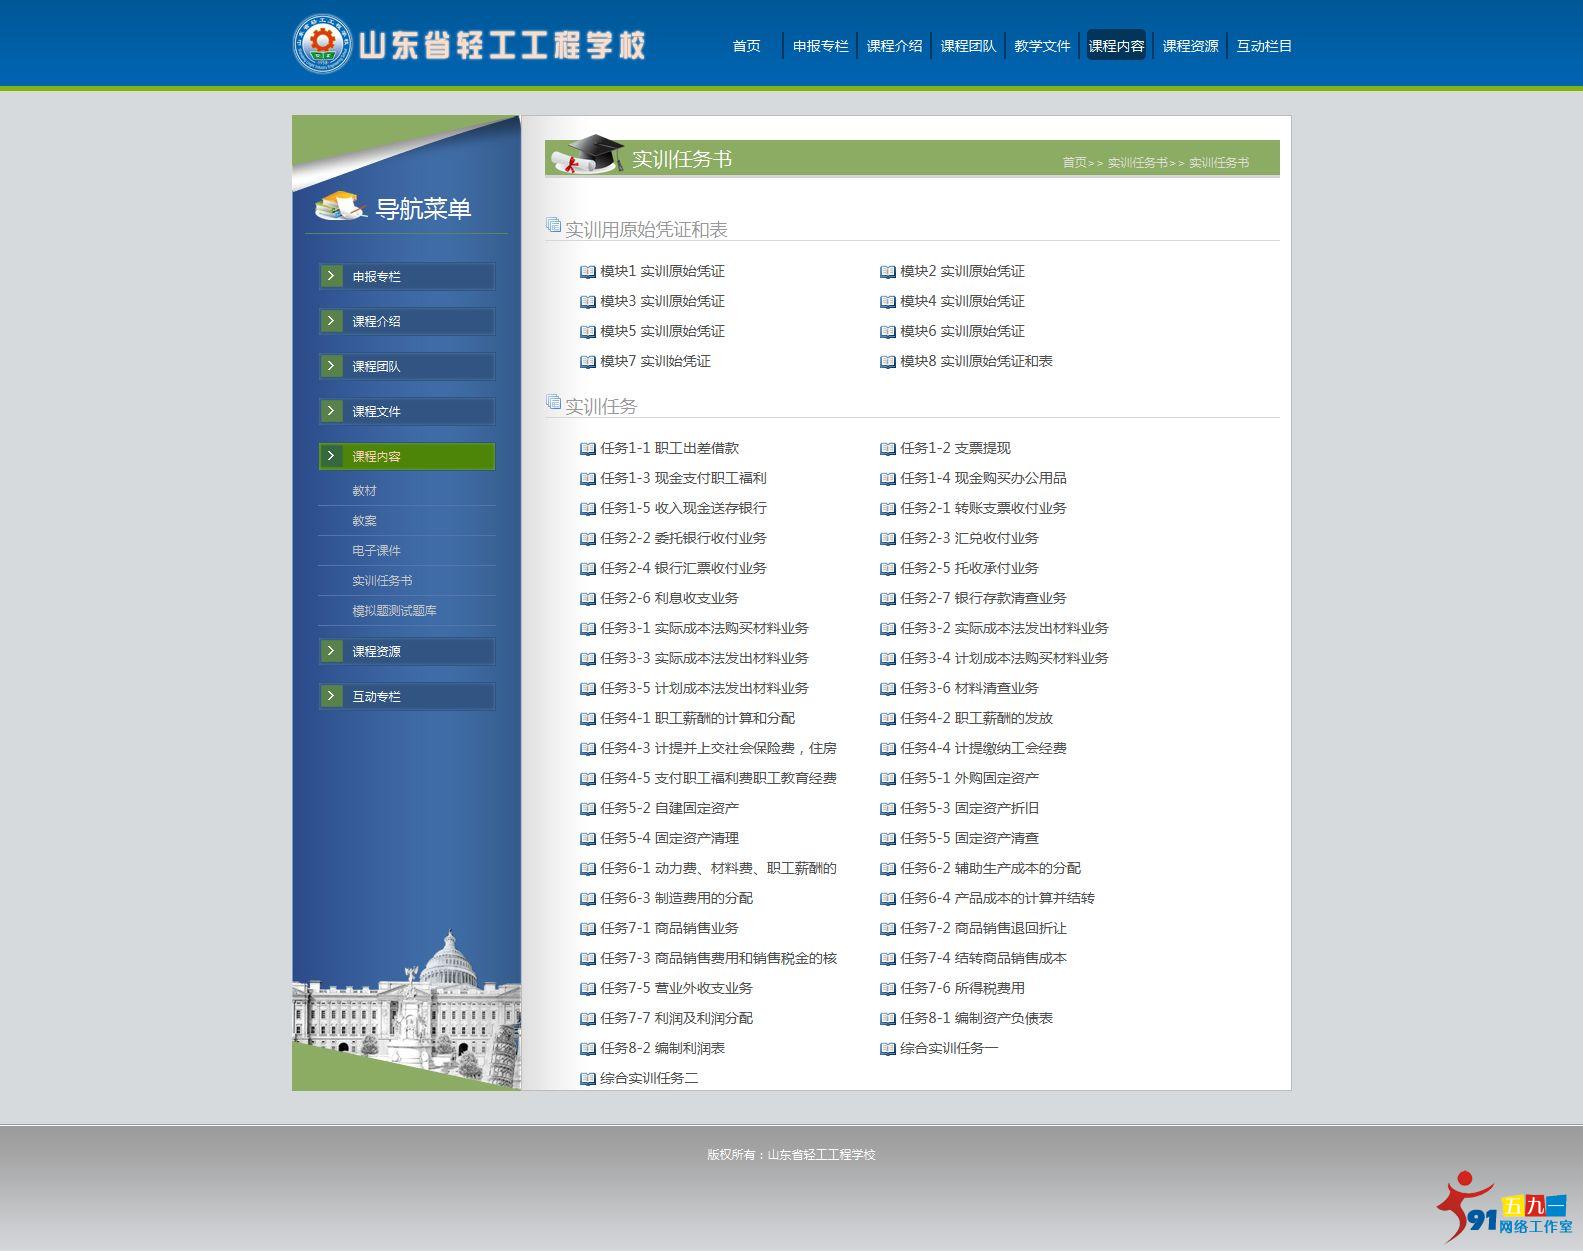The image size is (1583, 1251).
Task: Click book icon beside 任务2-2 委托银行收付业务
Action: point(588,539)
